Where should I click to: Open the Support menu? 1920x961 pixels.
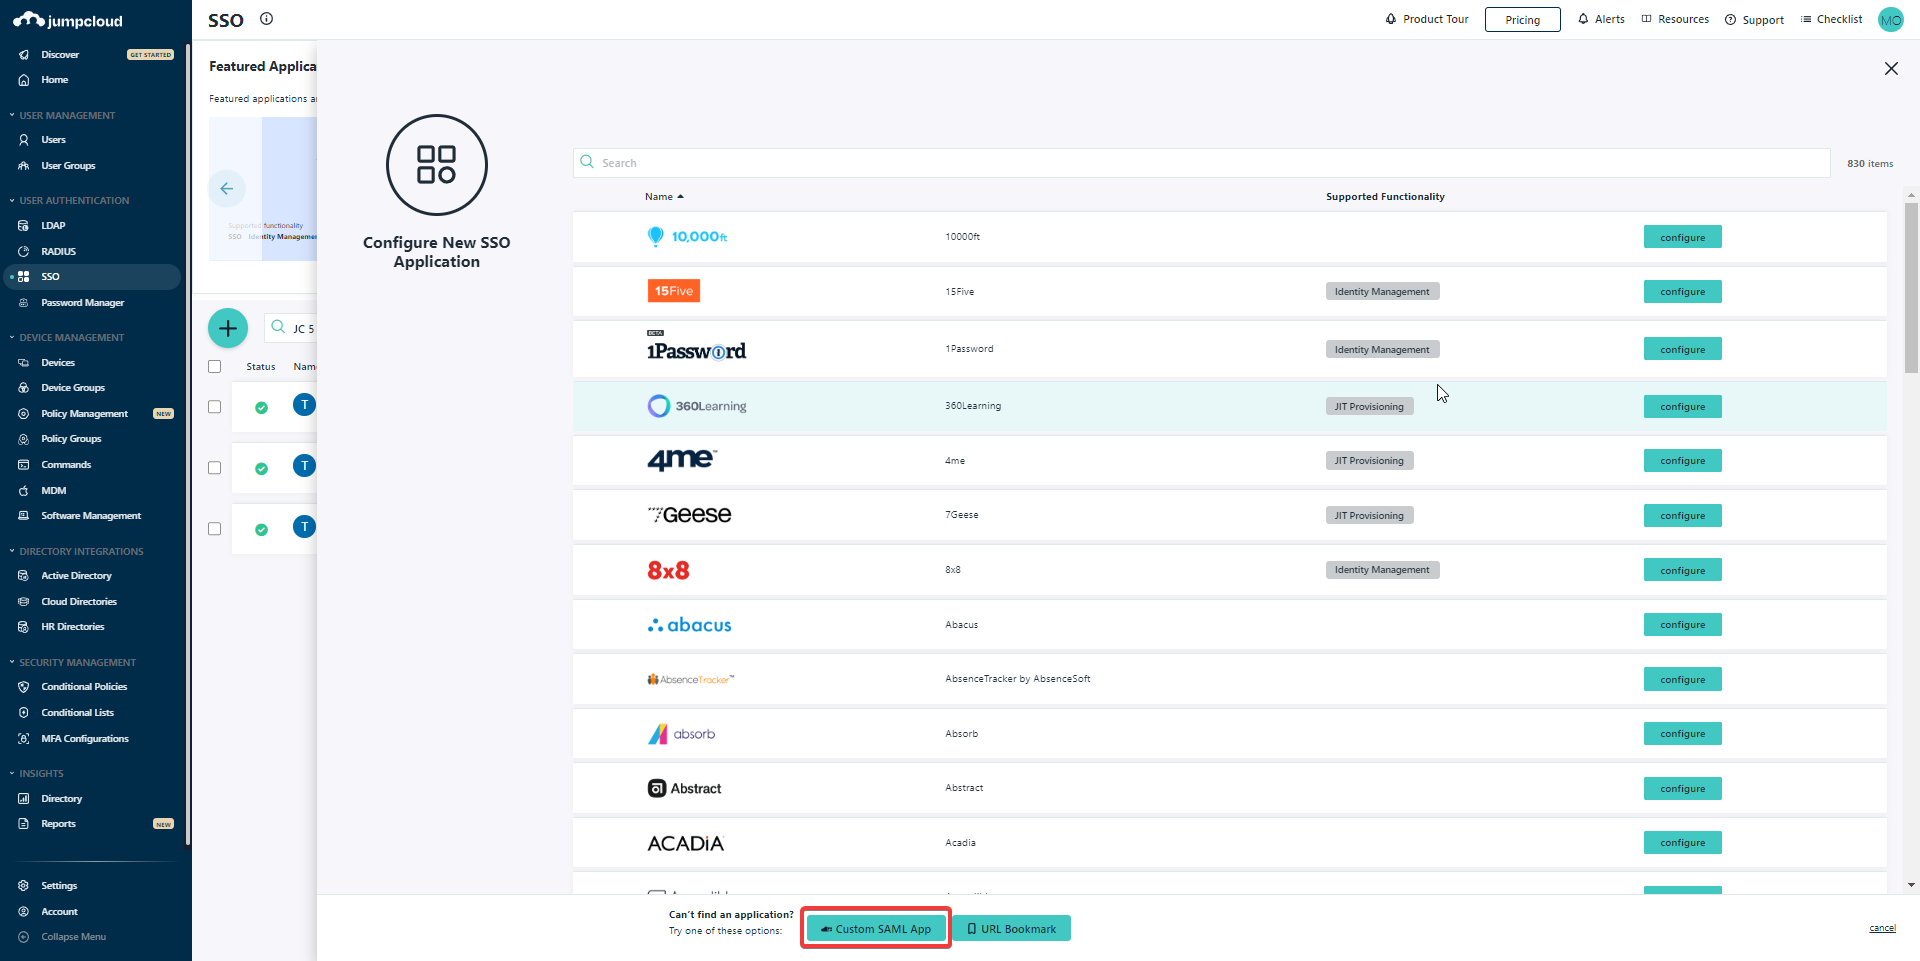coord(1755,19)
